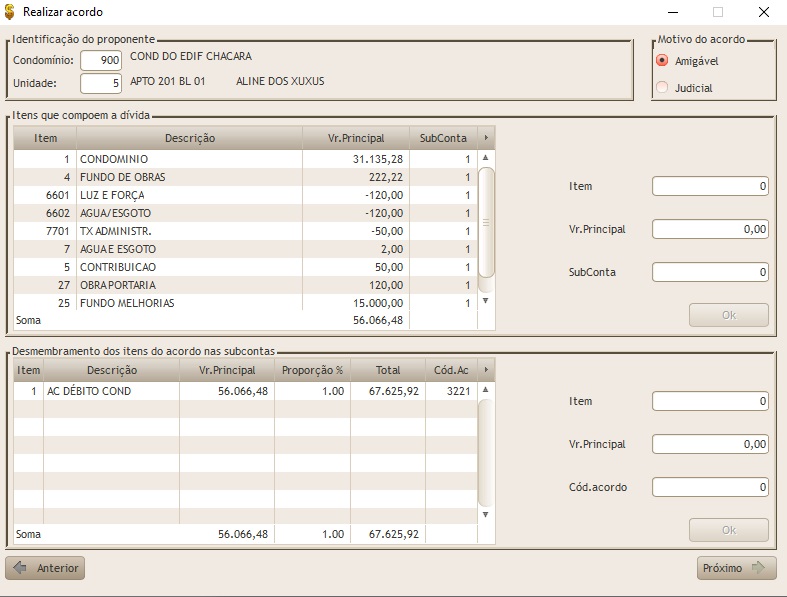
Task: Select the AC DÉBITO COND row
Action: pyautogui.click(x=112, y=392)
